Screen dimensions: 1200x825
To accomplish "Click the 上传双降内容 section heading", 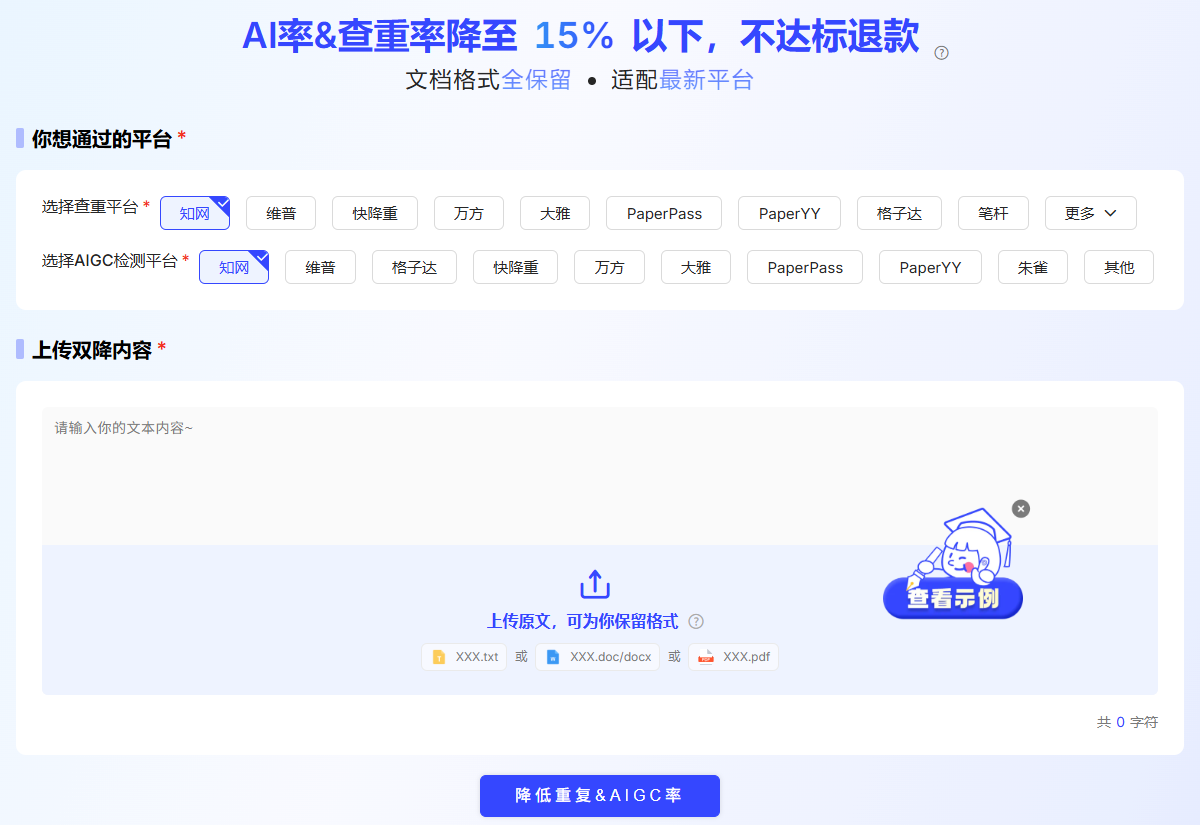I will point(92,350).
